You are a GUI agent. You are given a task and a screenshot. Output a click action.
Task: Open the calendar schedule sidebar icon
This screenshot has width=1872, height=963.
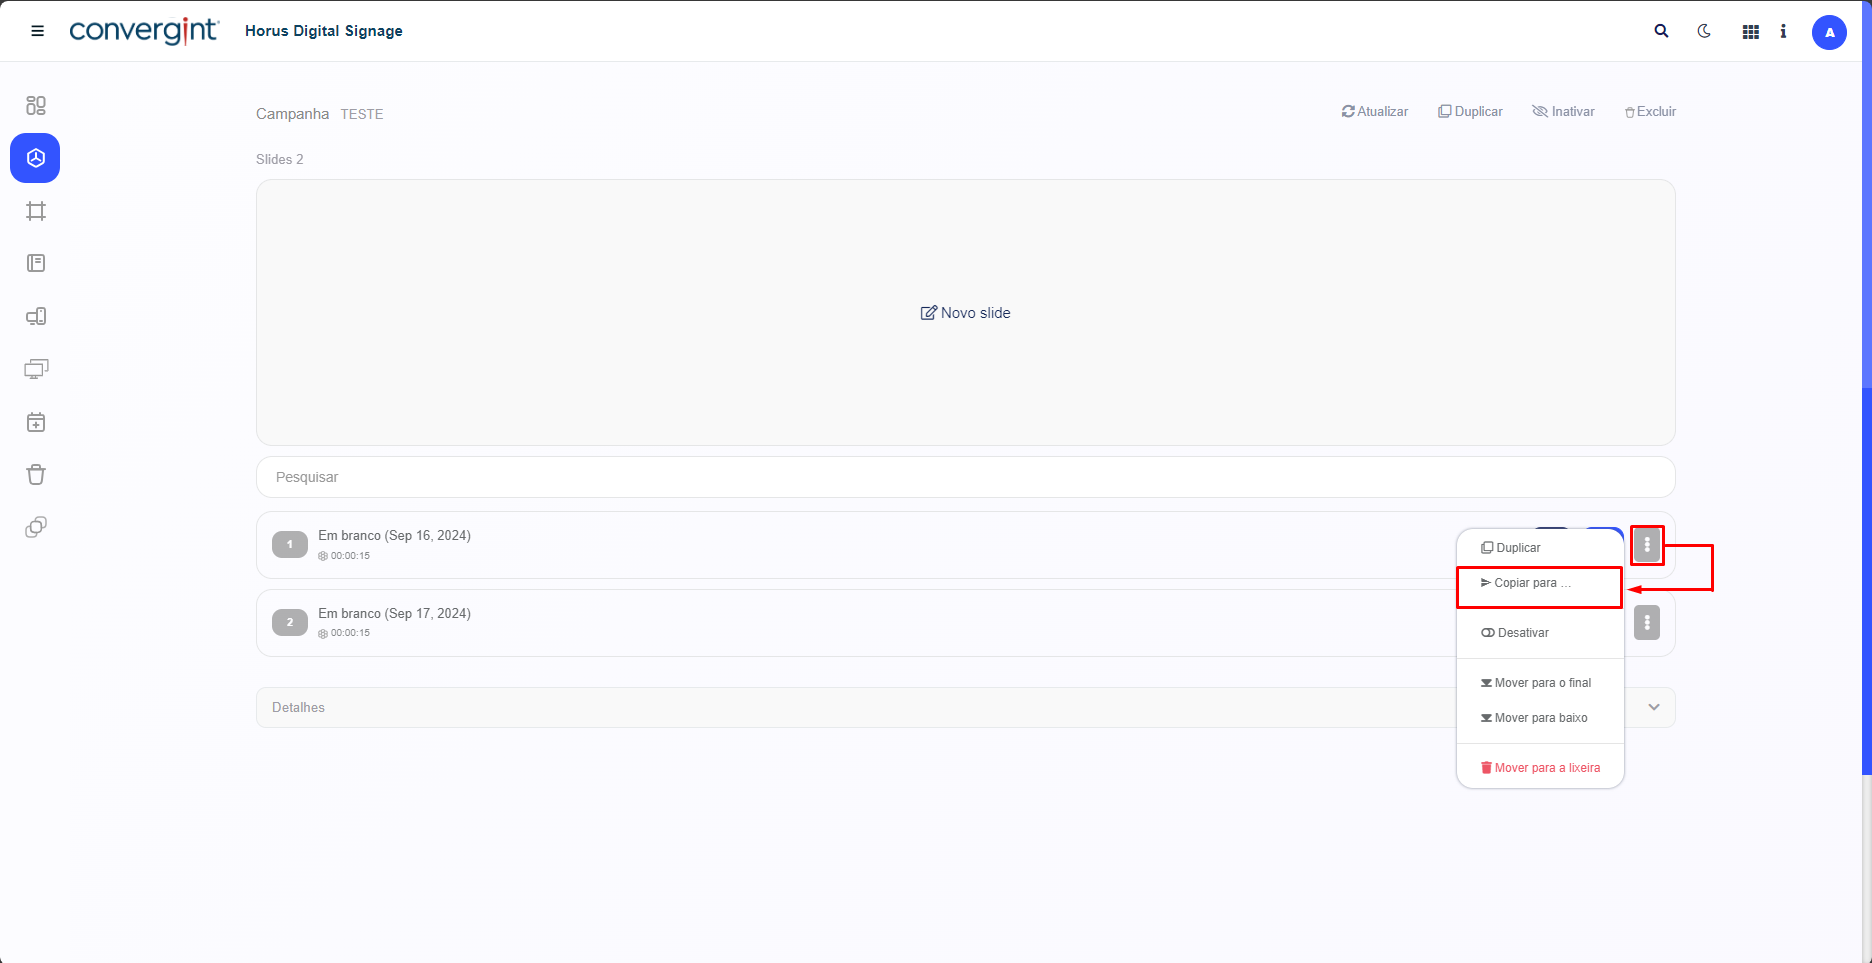36,422
